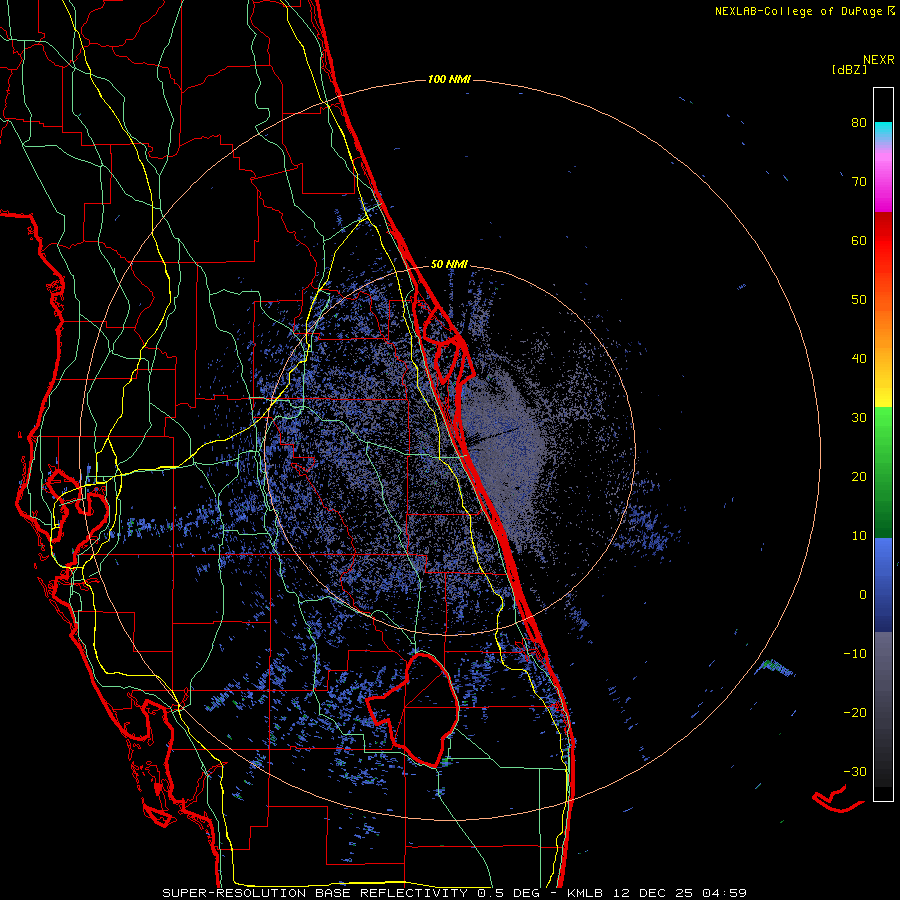Select the 30 value on the dBZ scale
This screenshot has height=900, width=900.
(859, 417)
